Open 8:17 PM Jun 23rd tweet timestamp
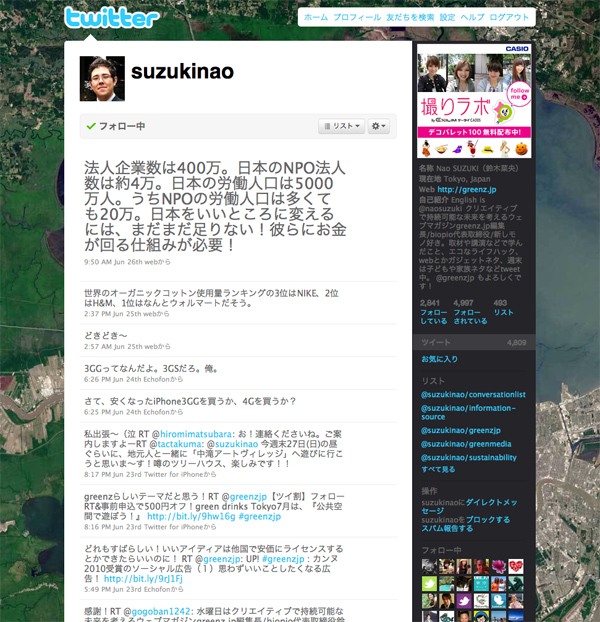The height and width of the screenshot is (622, 600). (113, 474)
